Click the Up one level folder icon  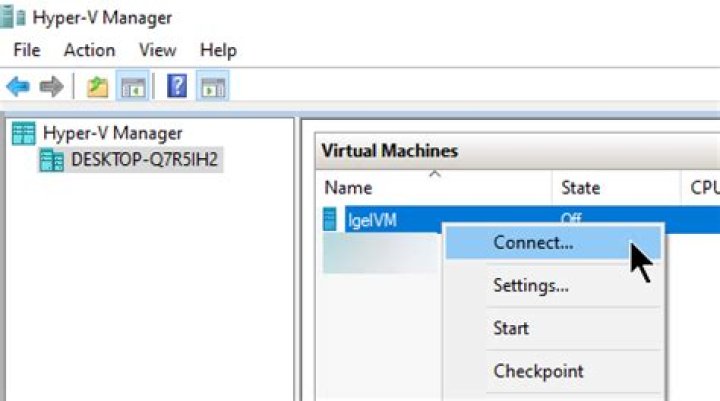pyautogui.click(x=97, y=87)
